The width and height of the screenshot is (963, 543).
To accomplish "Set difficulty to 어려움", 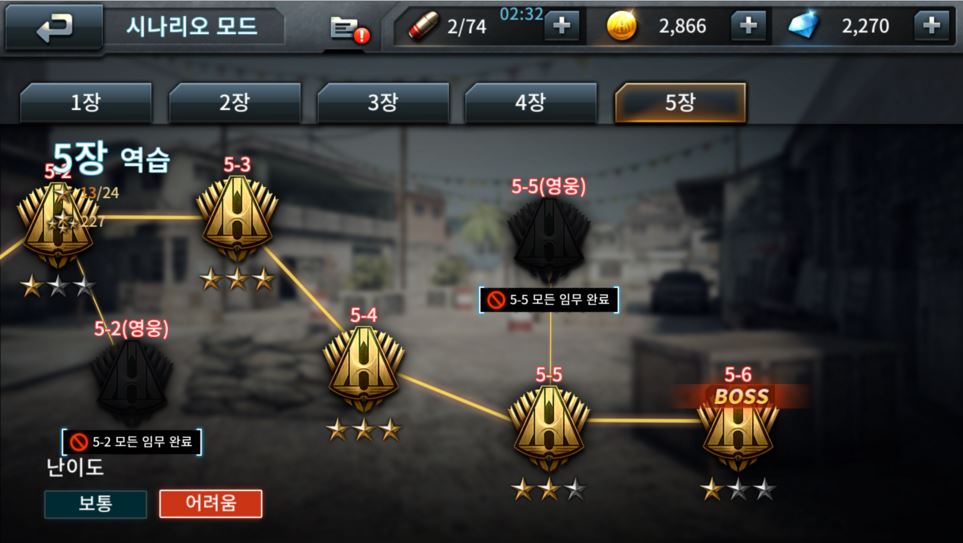I will click(211, 504).
